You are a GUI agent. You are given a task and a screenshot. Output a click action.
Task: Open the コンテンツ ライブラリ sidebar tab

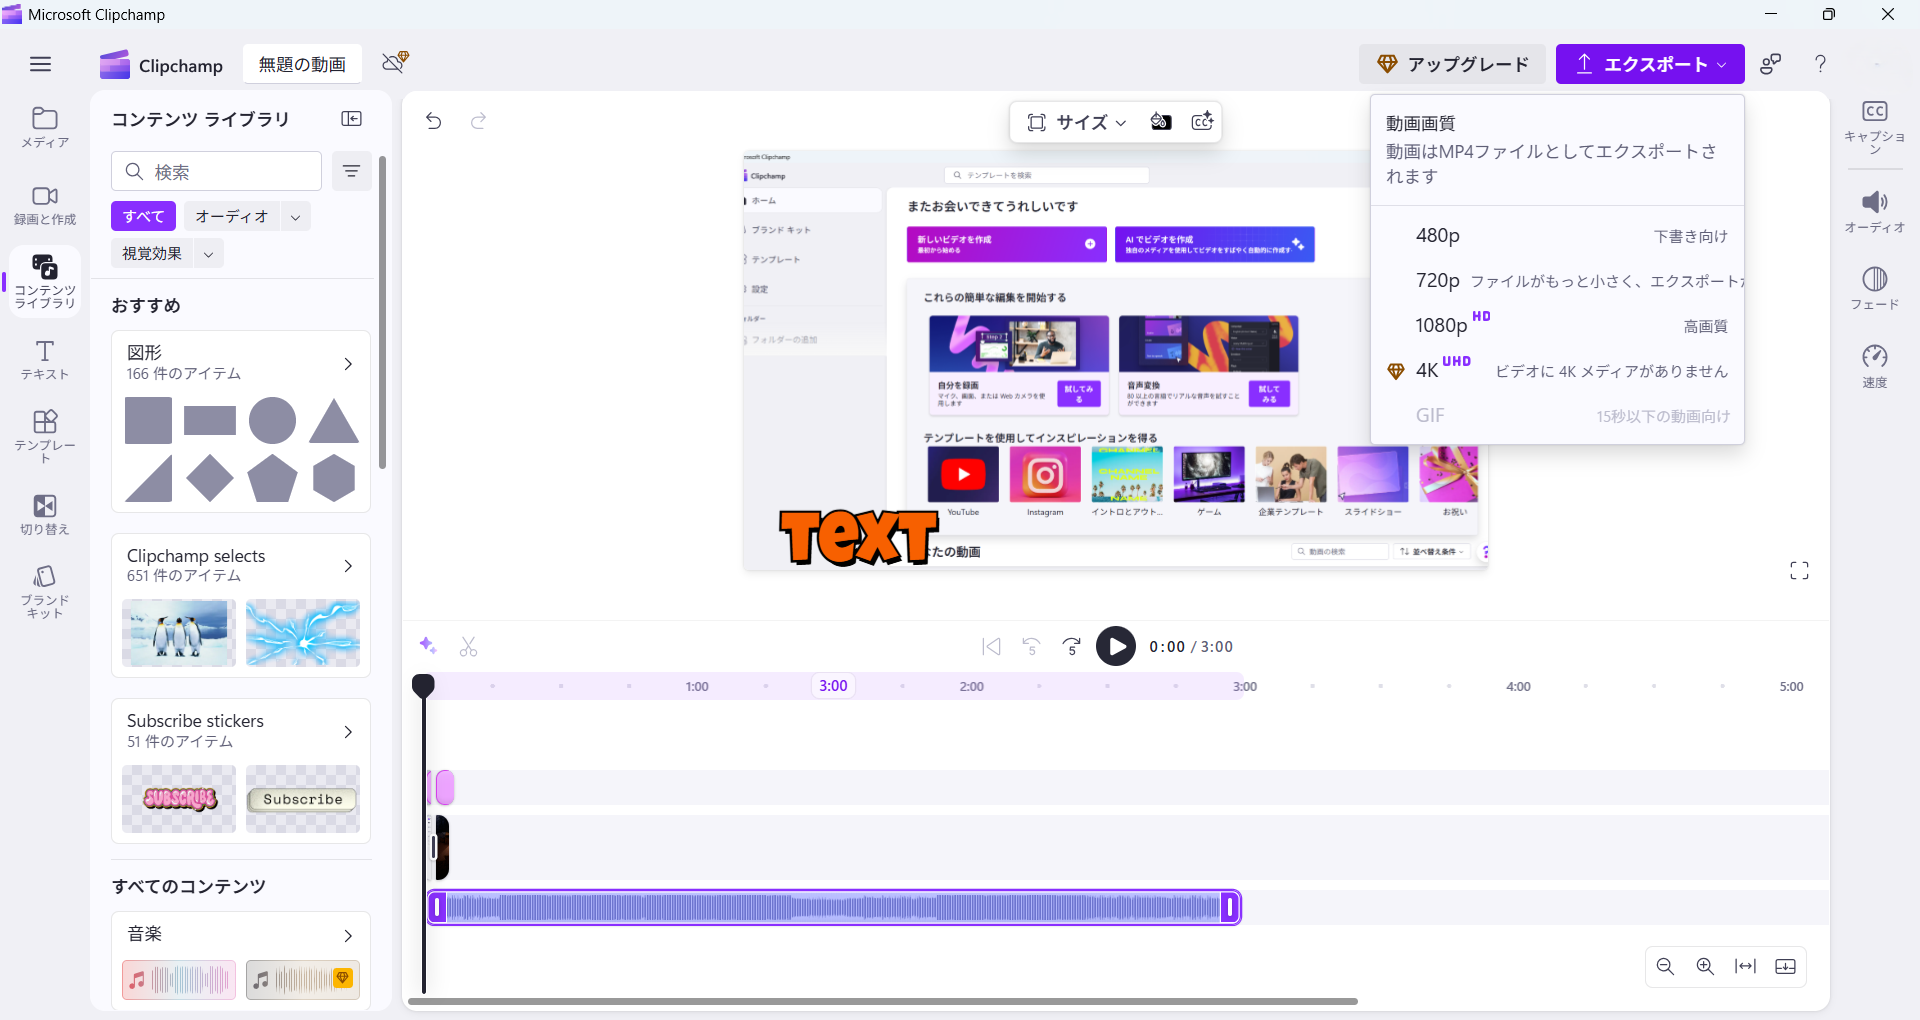(45, 282)
